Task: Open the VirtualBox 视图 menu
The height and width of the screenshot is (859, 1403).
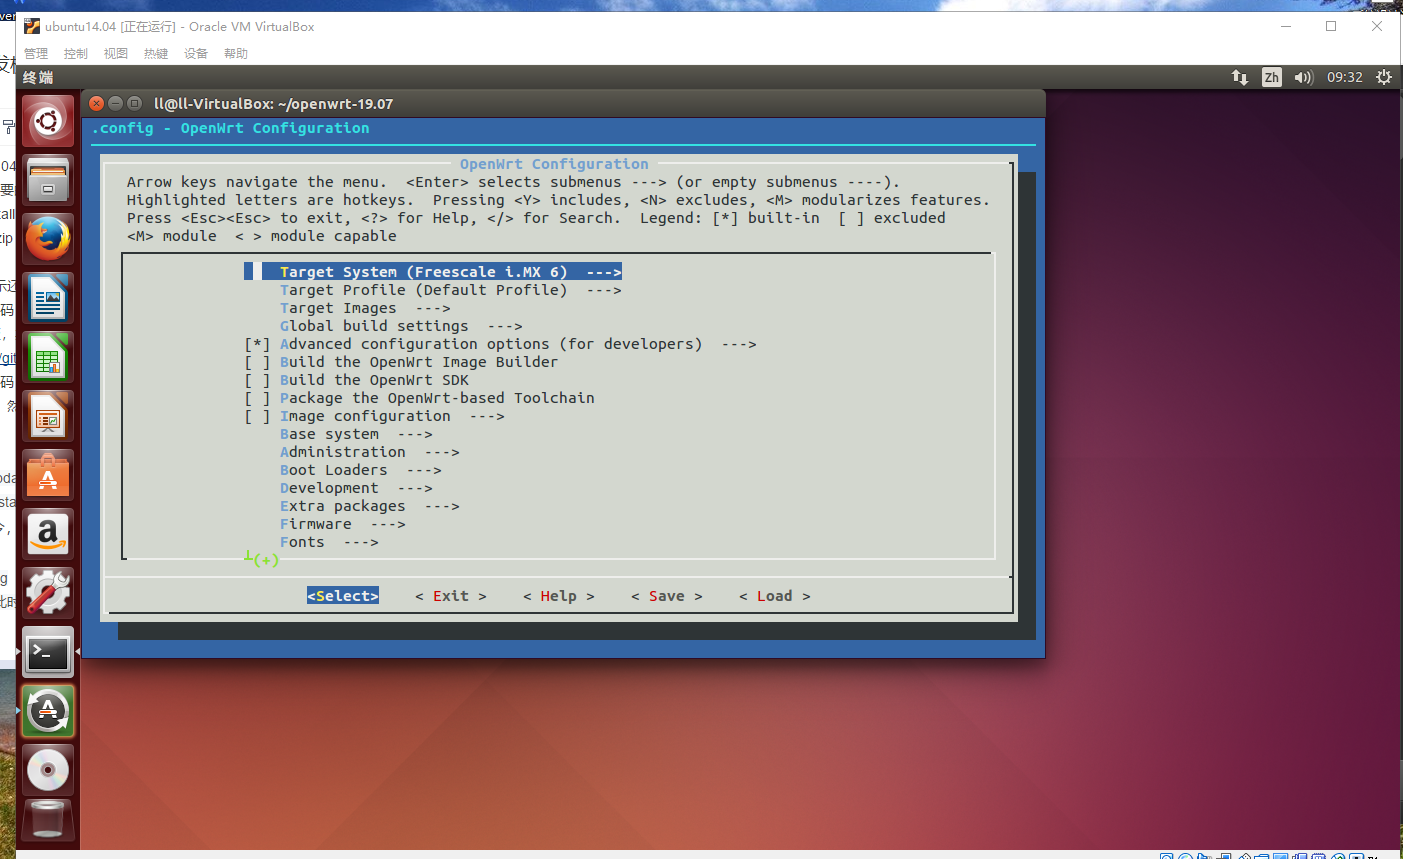Action: click(116, 53)
